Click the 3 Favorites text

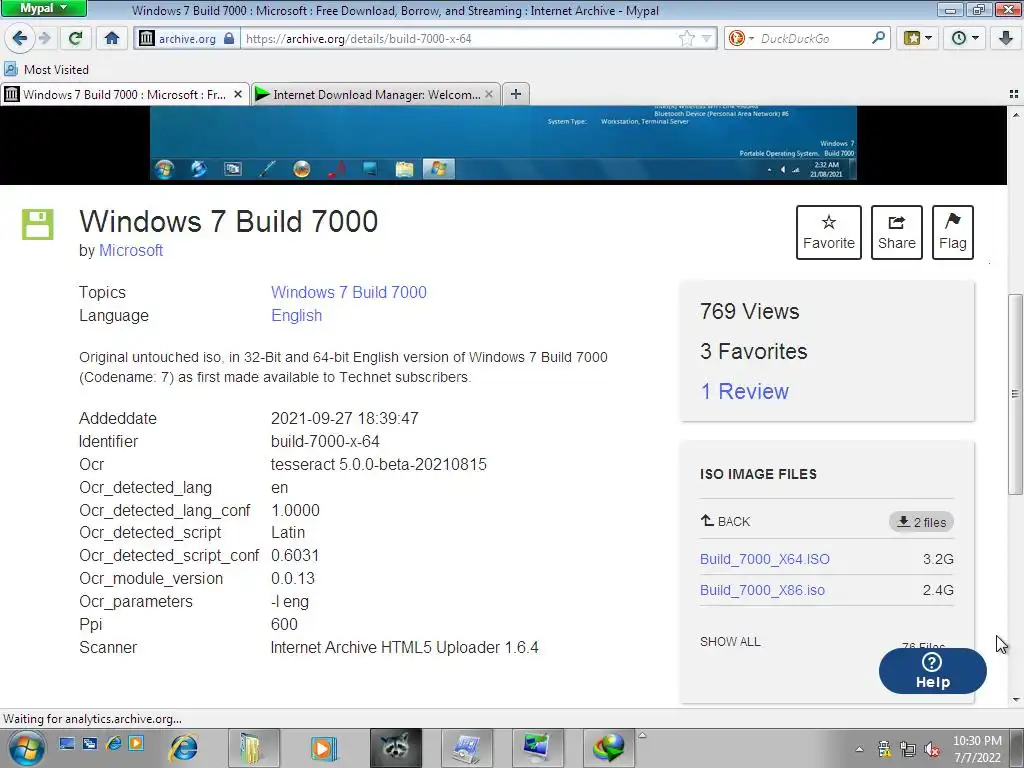pyautogui.click(x=754, y=351)
